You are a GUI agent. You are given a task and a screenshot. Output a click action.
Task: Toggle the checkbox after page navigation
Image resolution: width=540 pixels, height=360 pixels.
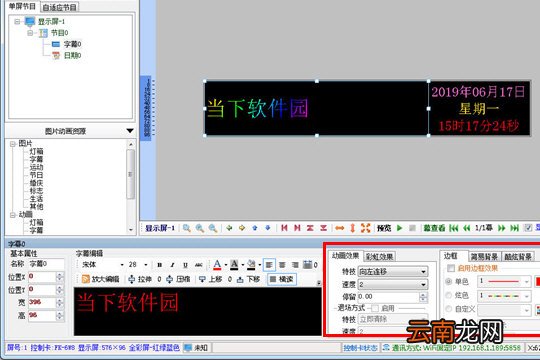tap(528, 228)
